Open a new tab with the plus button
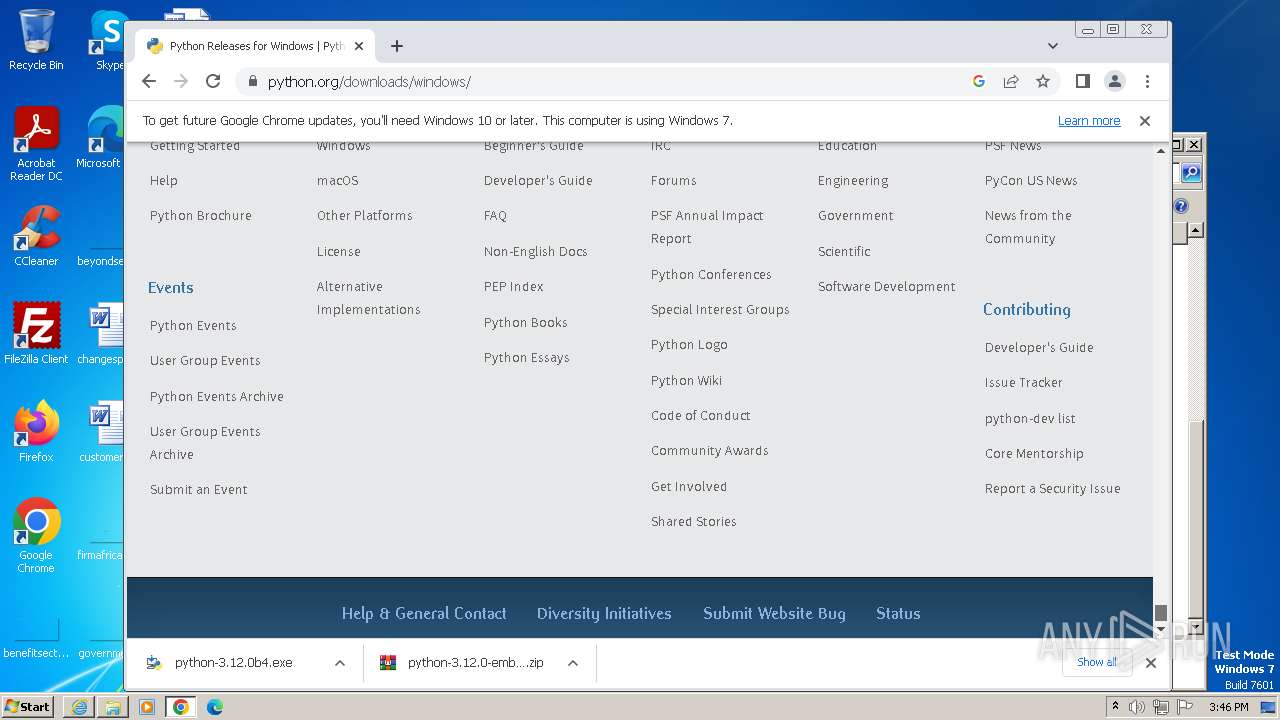The image size is (1280, 720). (x=397, y=46)
